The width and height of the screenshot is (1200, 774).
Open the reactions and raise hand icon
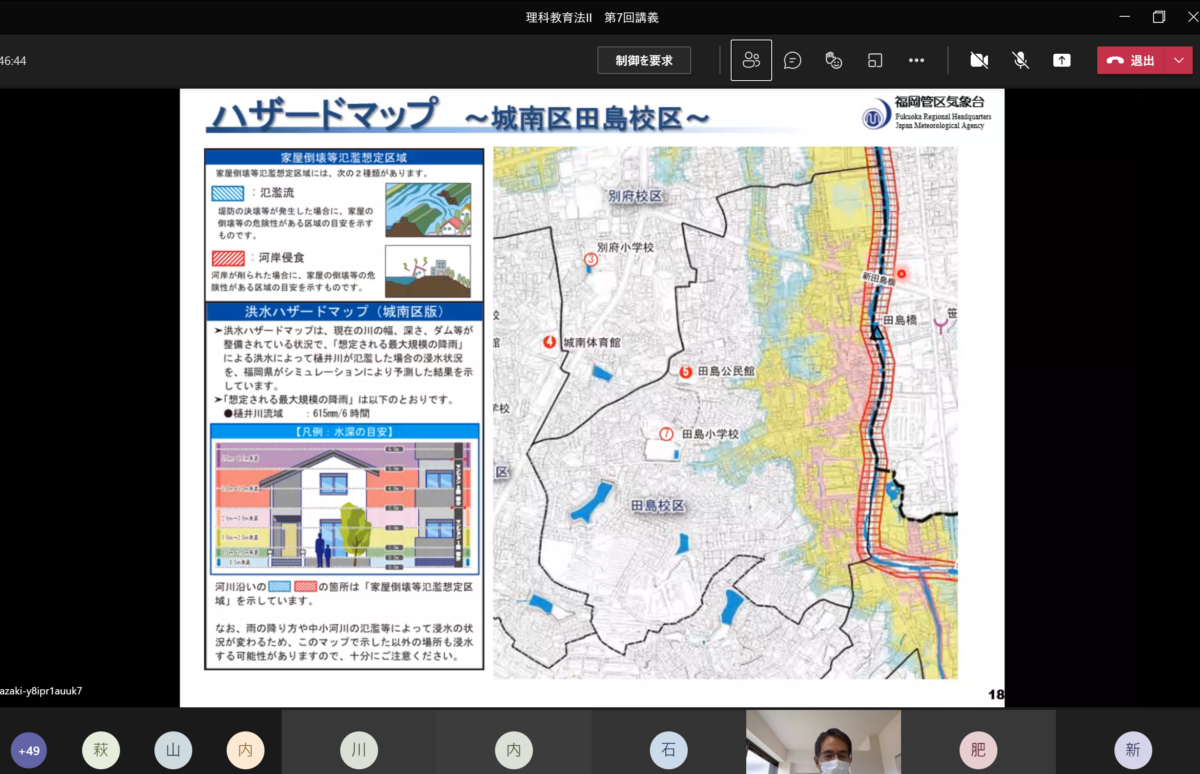point(833,60)
